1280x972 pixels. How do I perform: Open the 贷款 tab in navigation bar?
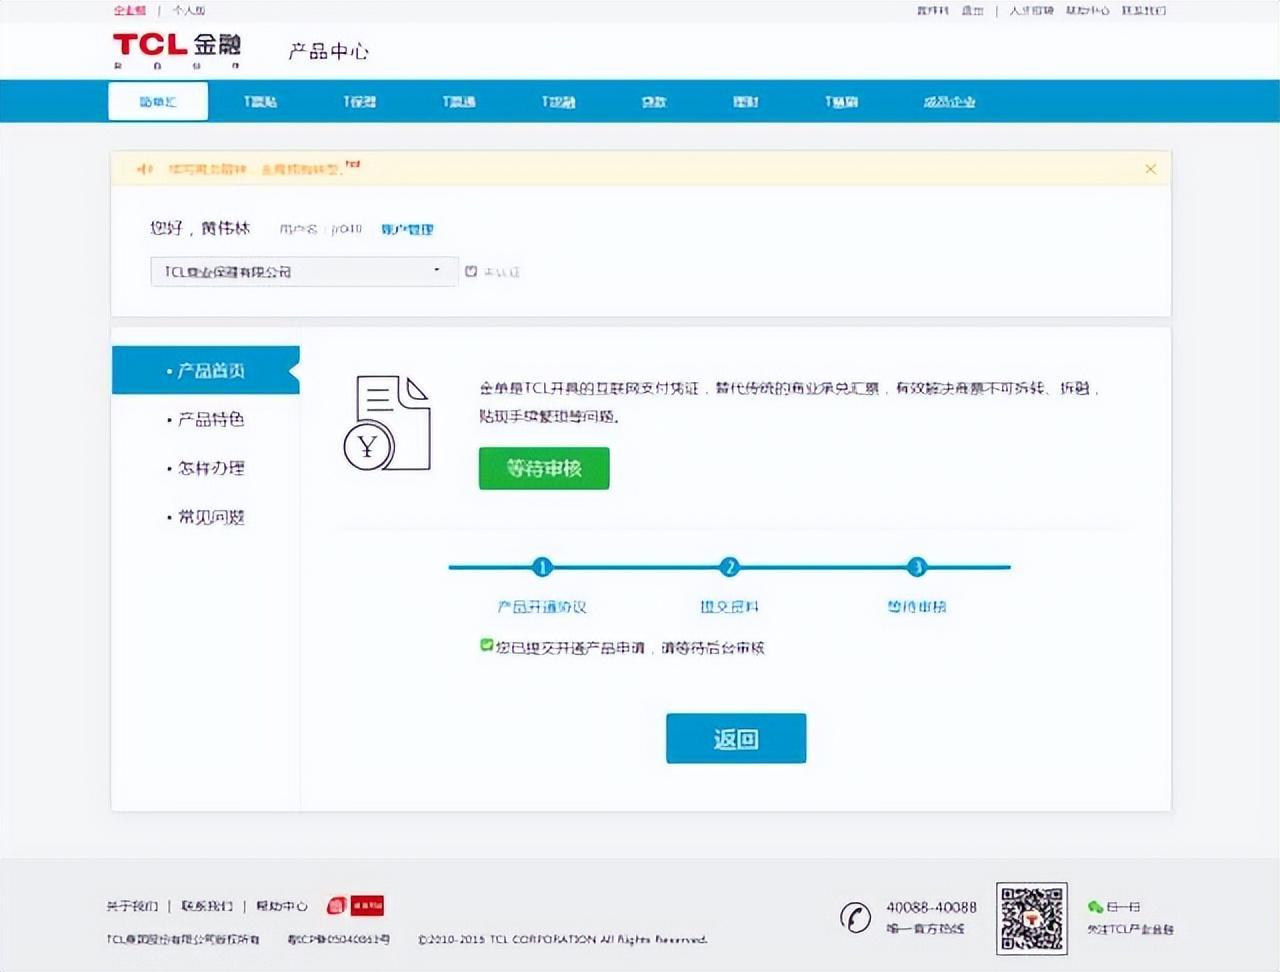click(x=654, y=102)
